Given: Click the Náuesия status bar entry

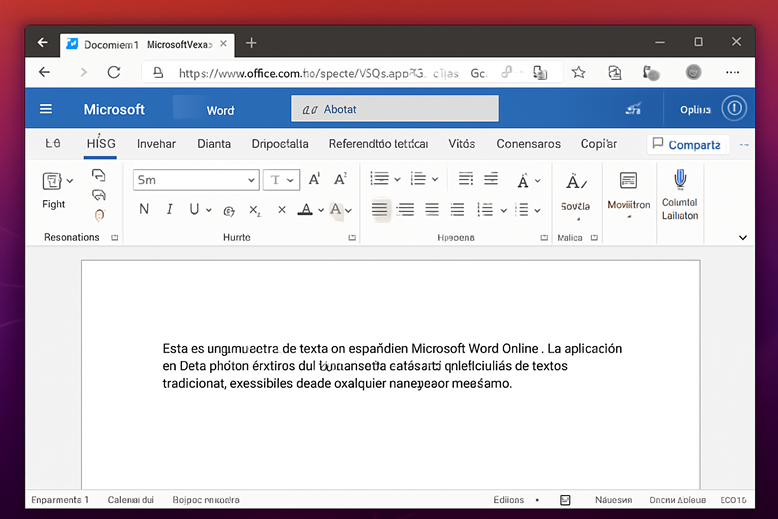Looking at the screenshot, I should point(613,500).
